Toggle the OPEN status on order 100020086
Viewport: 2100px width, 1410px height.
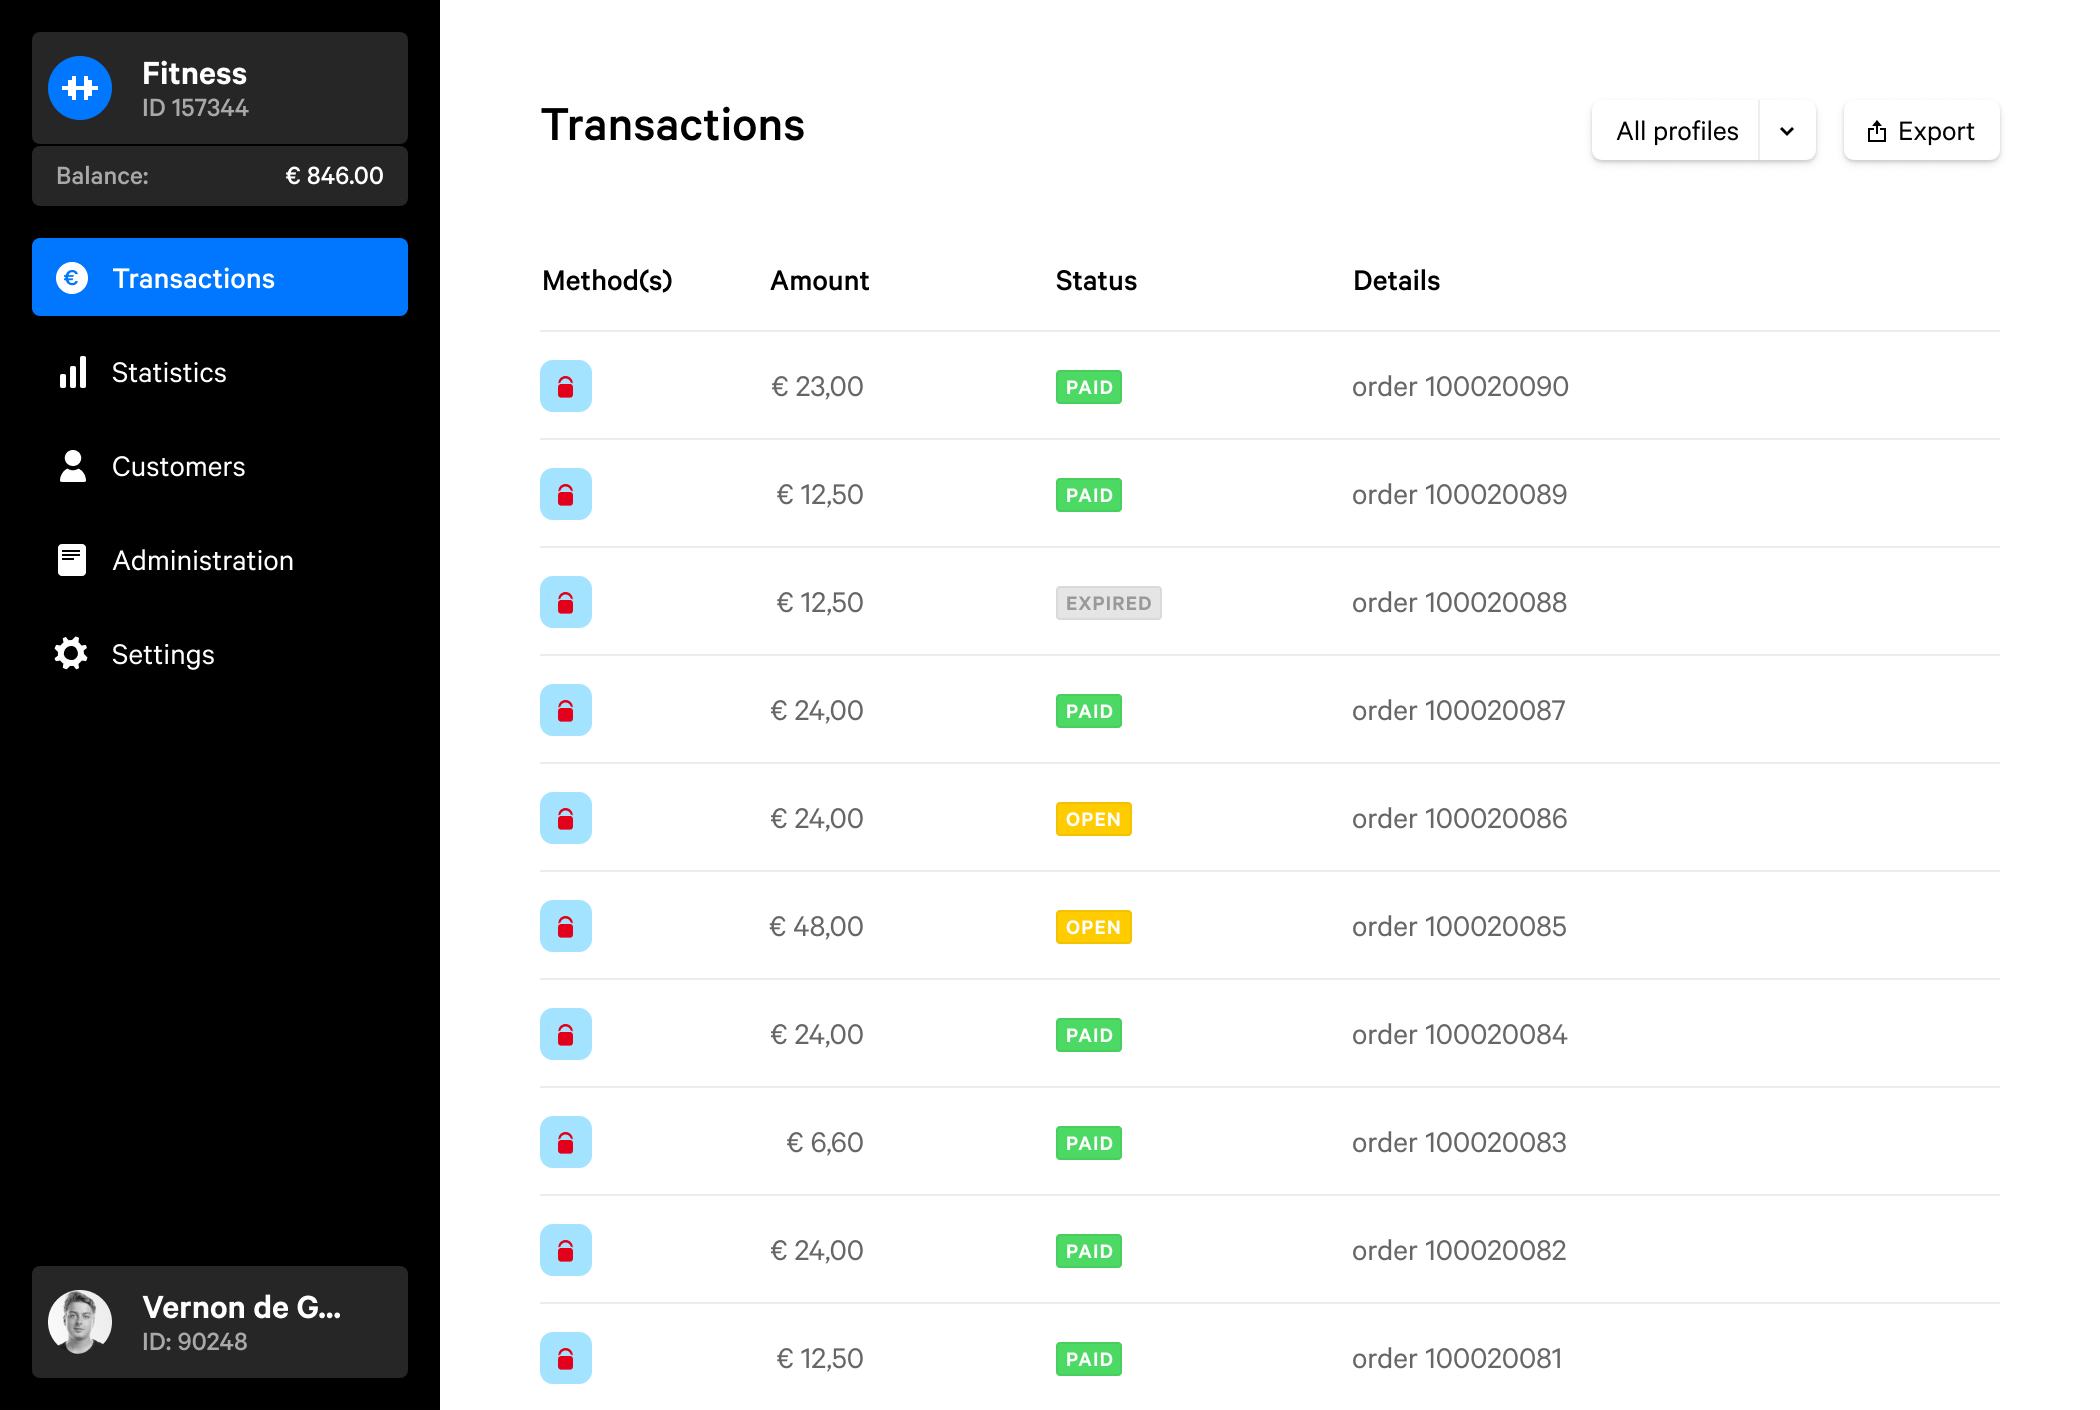[x=1093, y=818]
